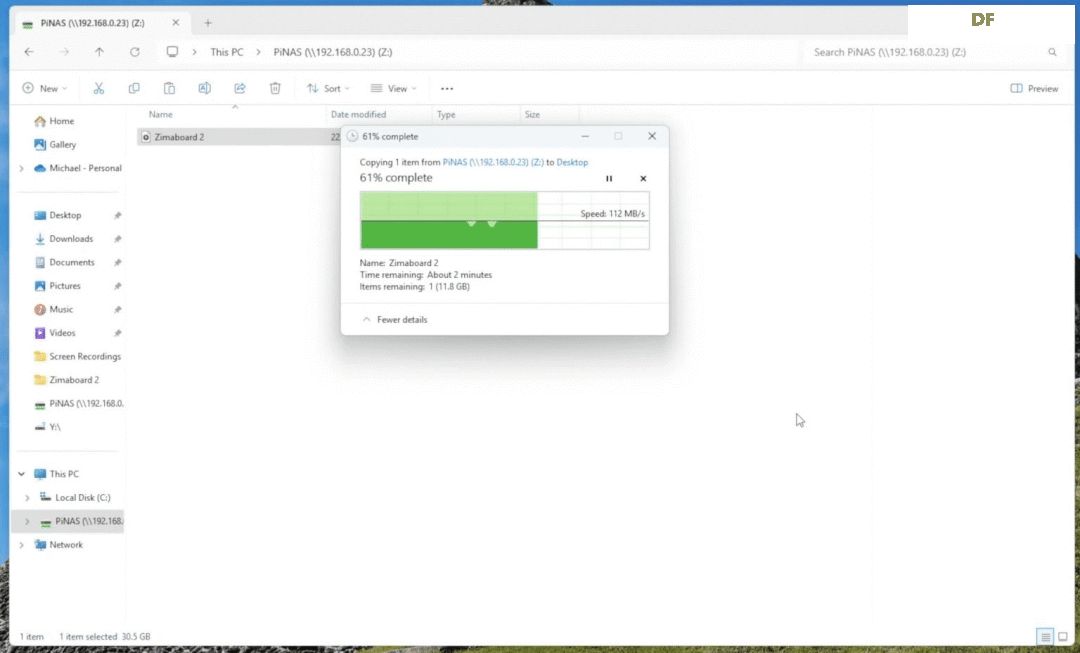The height and width of the screenshot is (653, 1080).
Task: Click the Delete trash icon
Action: (x=275, y=88)
